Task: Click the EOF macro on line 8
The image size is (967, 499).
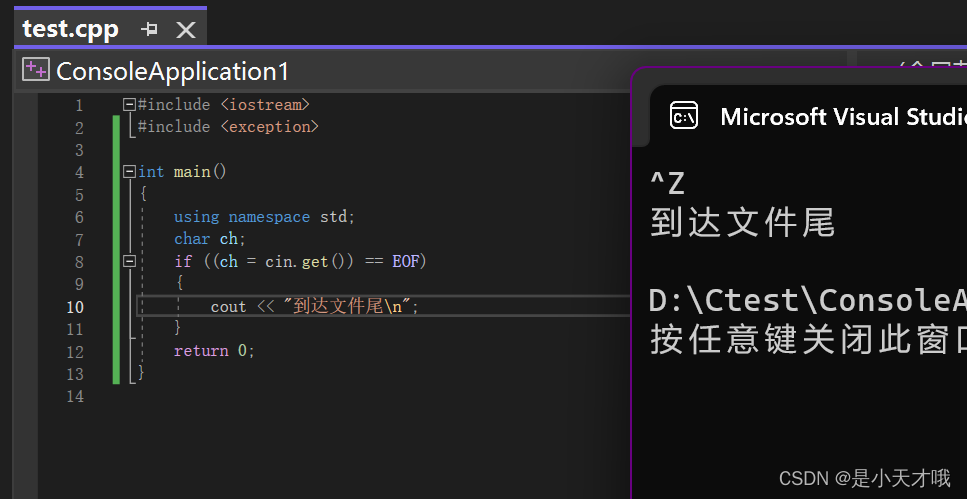Action: pos(406,262)
